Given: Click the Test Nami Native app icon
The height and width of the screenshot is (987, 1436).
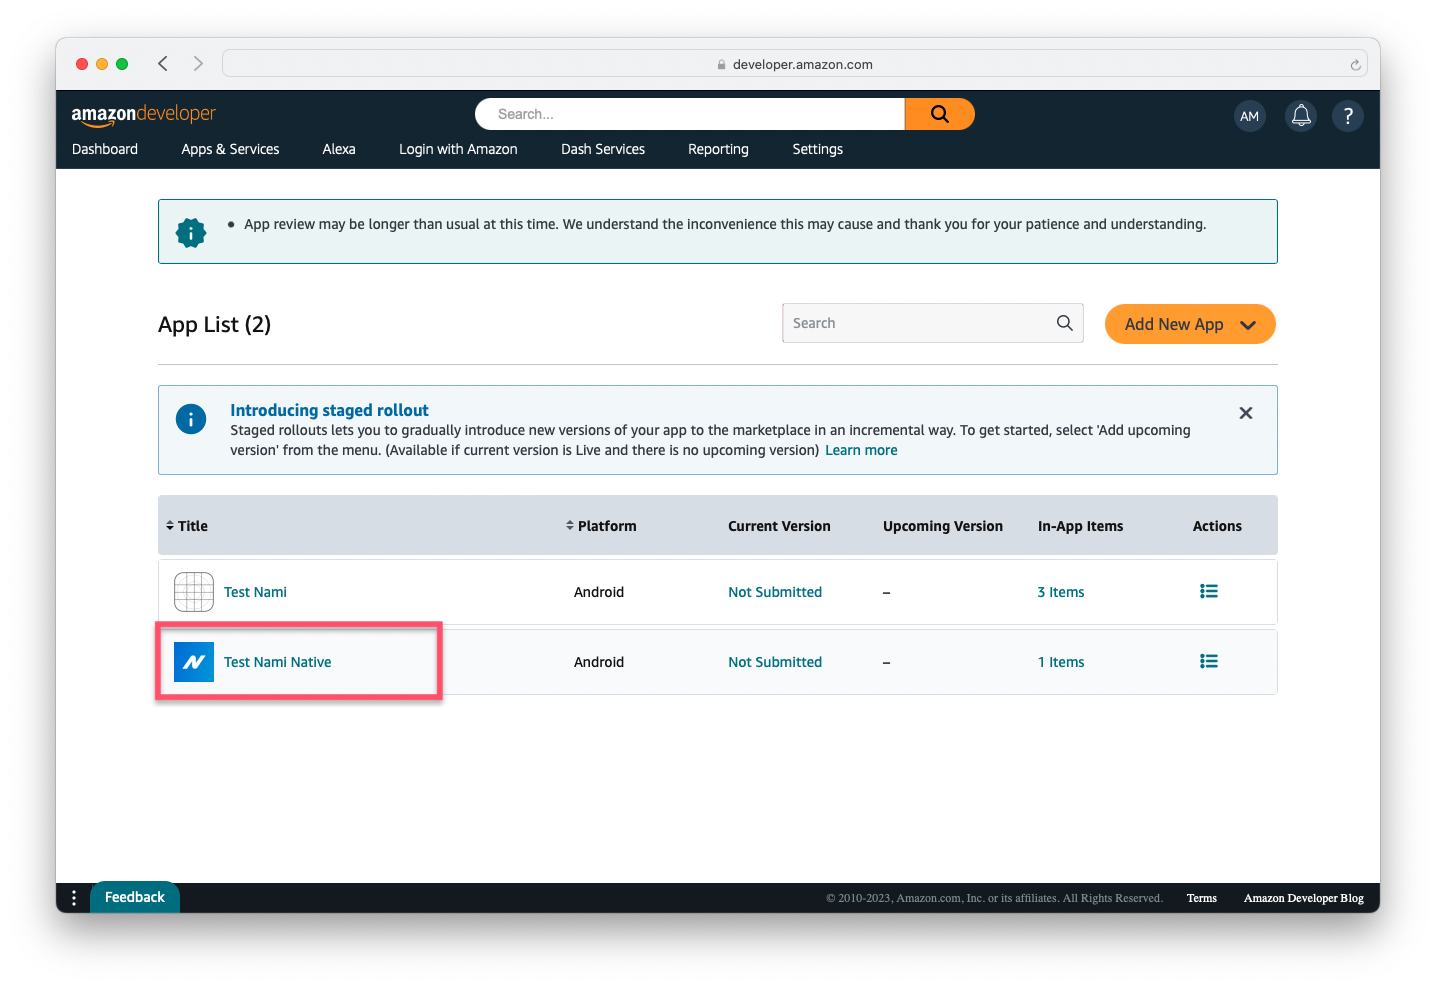Looking at the screenshot, I should point(194,662).
